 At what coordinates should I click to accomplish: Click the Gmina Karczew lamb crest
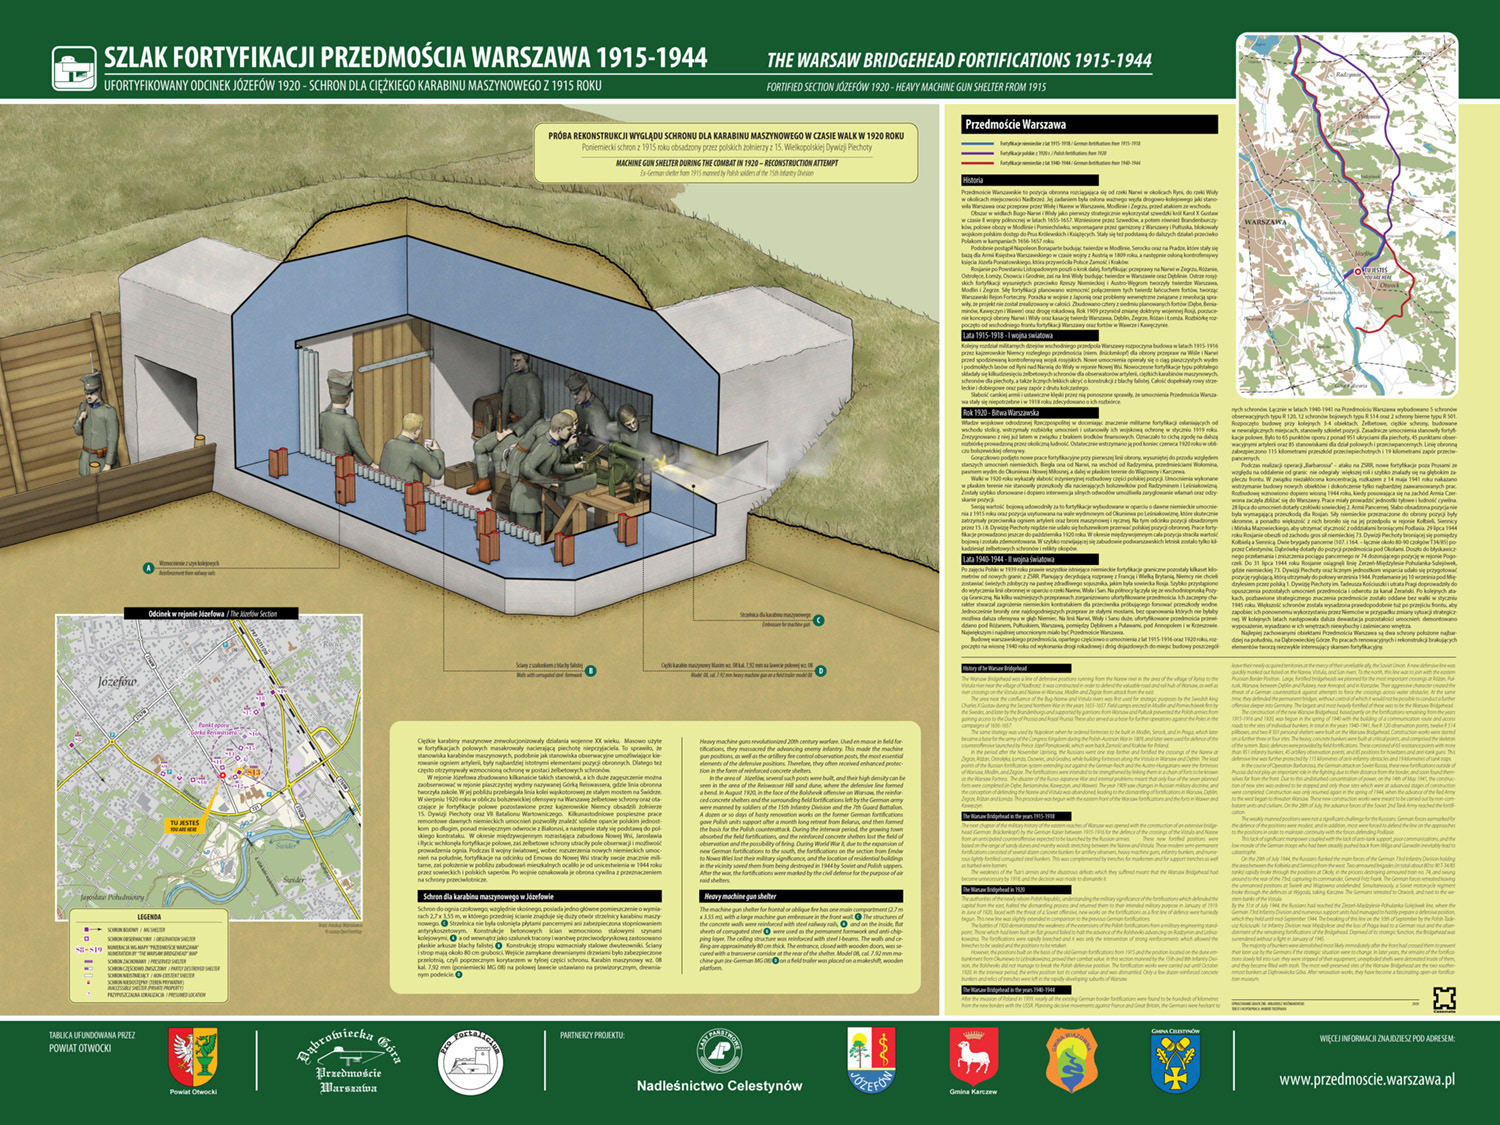coord(973,1058)
